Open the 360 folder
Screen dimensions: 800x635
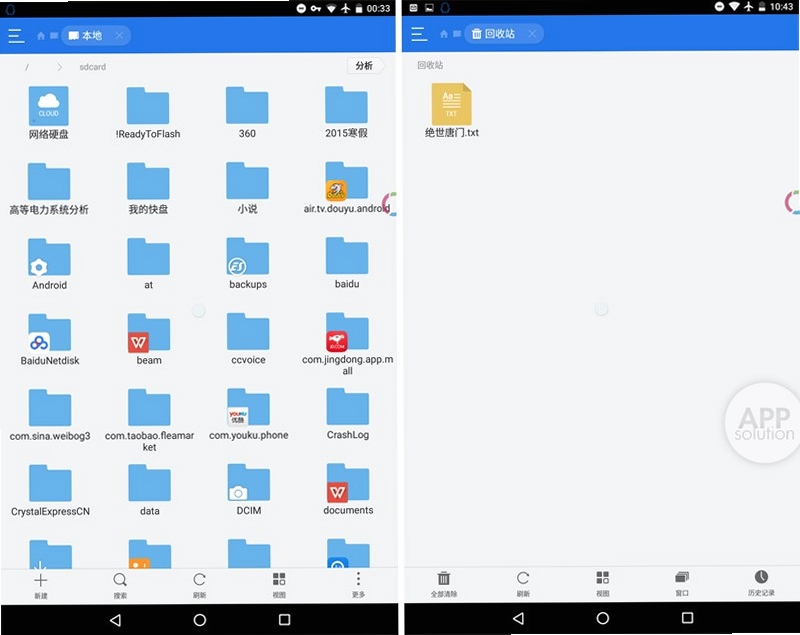coord(247,113)
